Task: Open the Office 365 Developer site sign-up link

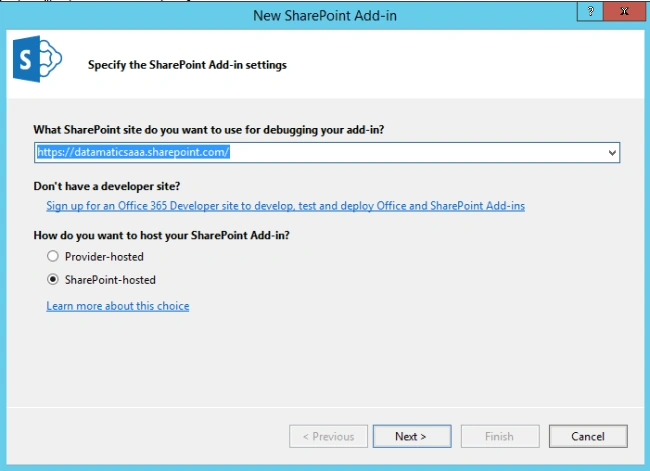Action: (x=286, y=206)
